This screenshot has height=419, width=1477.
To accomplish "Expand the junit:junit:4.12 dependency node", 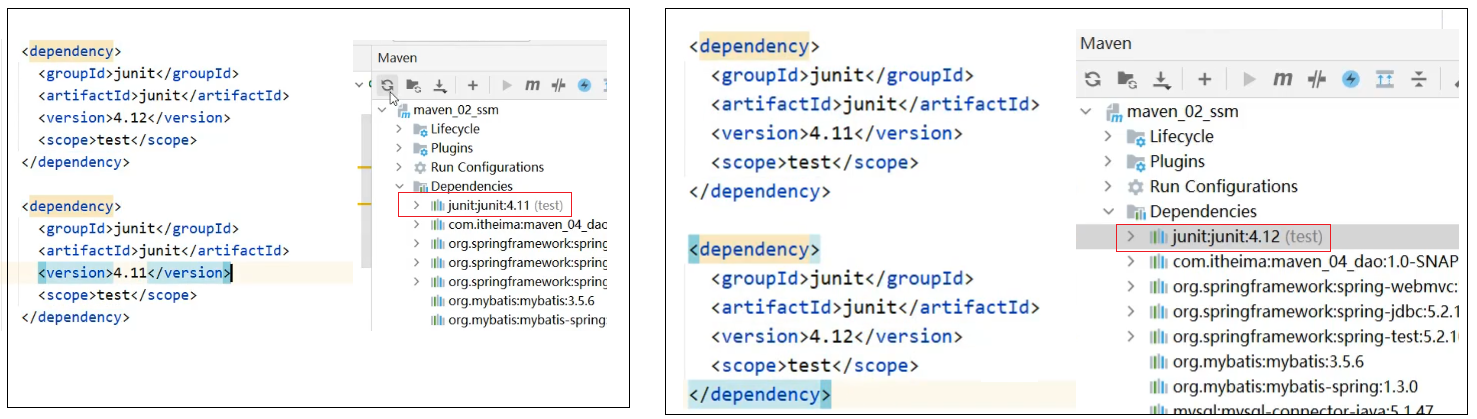I will click(1130, 237).
